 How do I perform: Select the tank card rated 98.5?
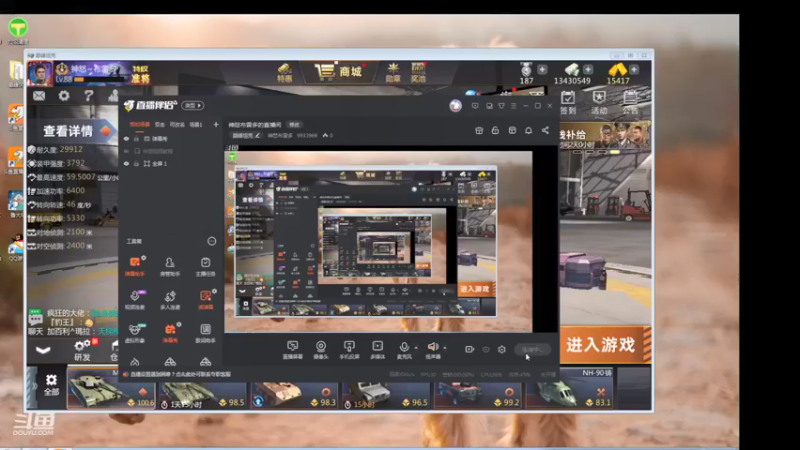(x=203, y=395)
